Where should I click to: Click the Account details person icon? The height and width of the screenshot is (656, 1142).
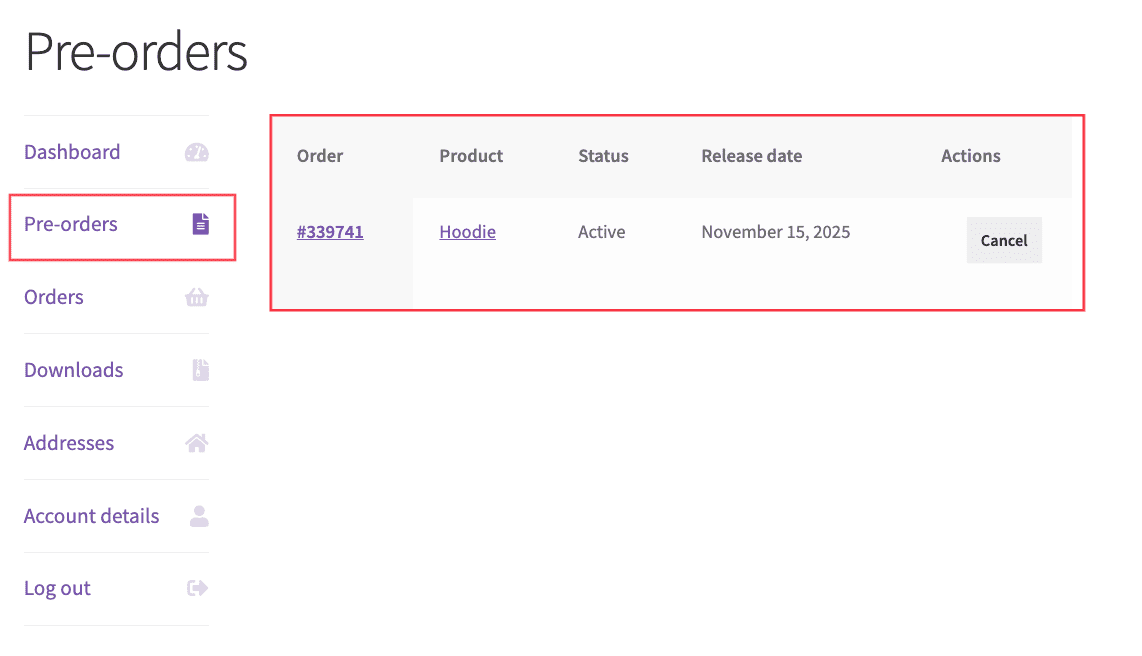coord(199,516)
